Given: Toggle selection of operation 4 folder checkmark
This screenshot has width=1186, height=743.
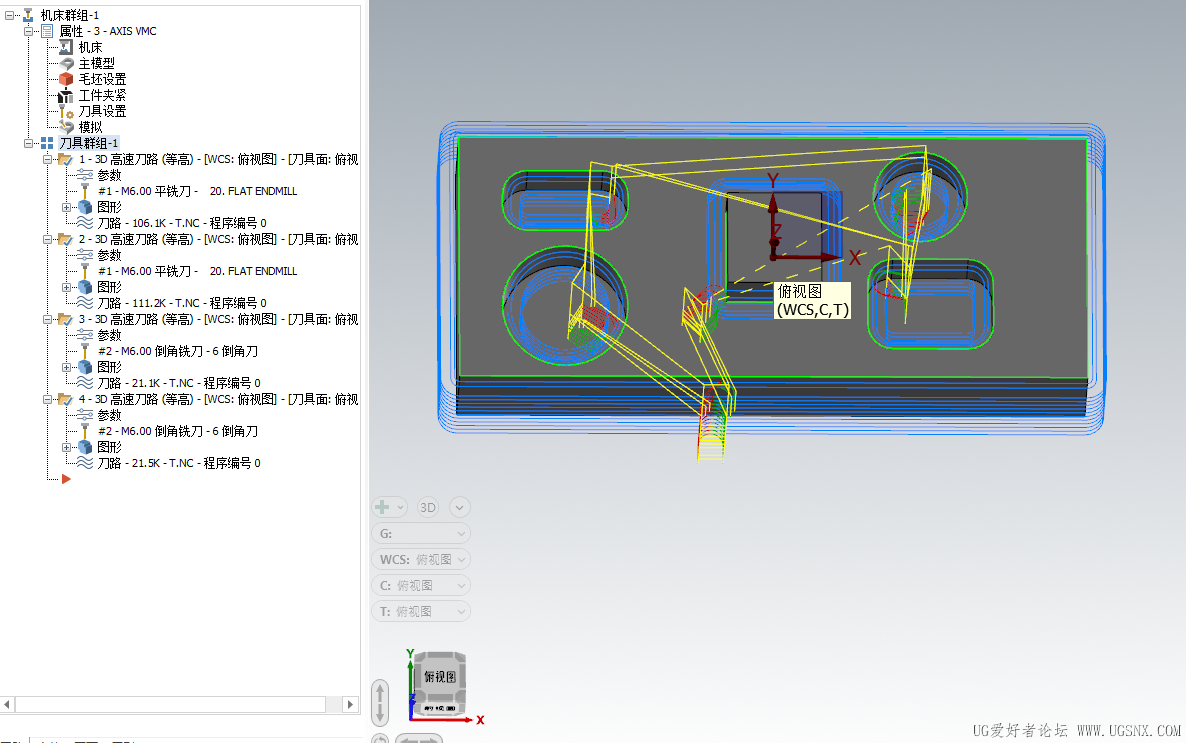Looking at the screenshot, I should (65, 399).
